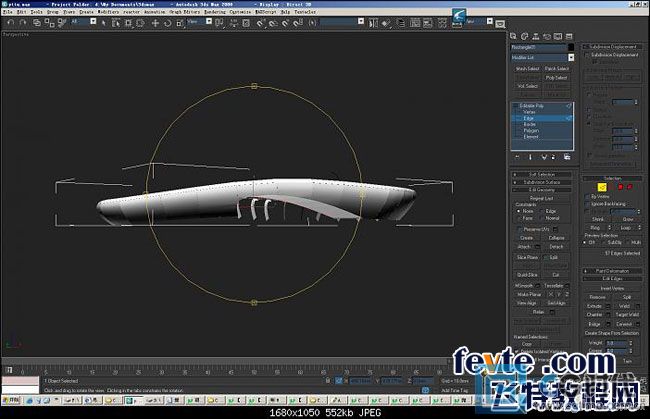650x419 pixels.
Task: Toggle the Preserve UVs checkbox
Action: click(519, 229)
